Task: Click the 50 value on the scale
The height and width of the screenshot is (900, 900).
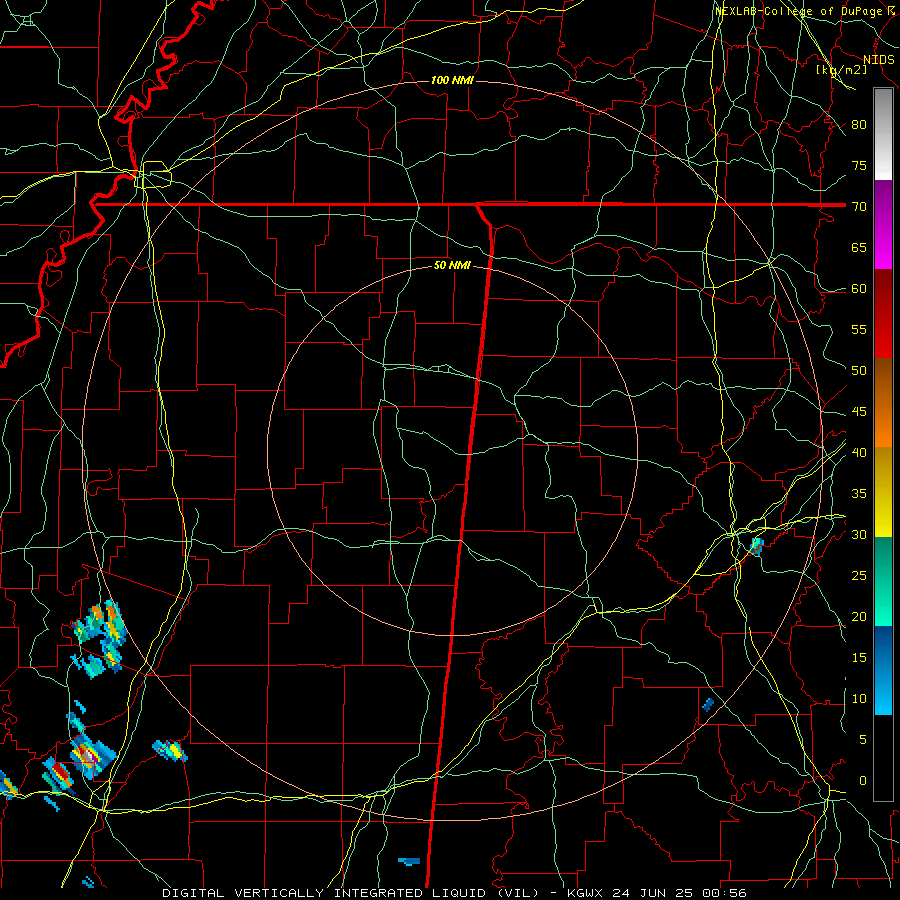Action: [859, 371]
